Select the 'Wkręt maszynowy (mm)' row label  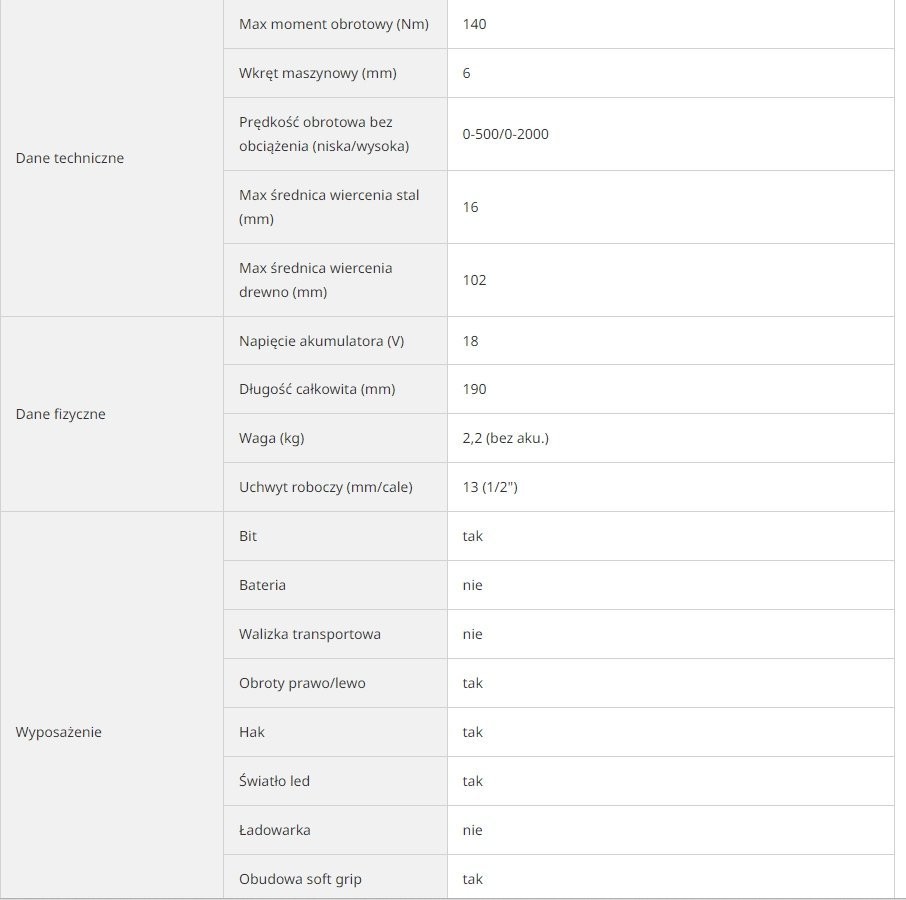coord(320,73)
